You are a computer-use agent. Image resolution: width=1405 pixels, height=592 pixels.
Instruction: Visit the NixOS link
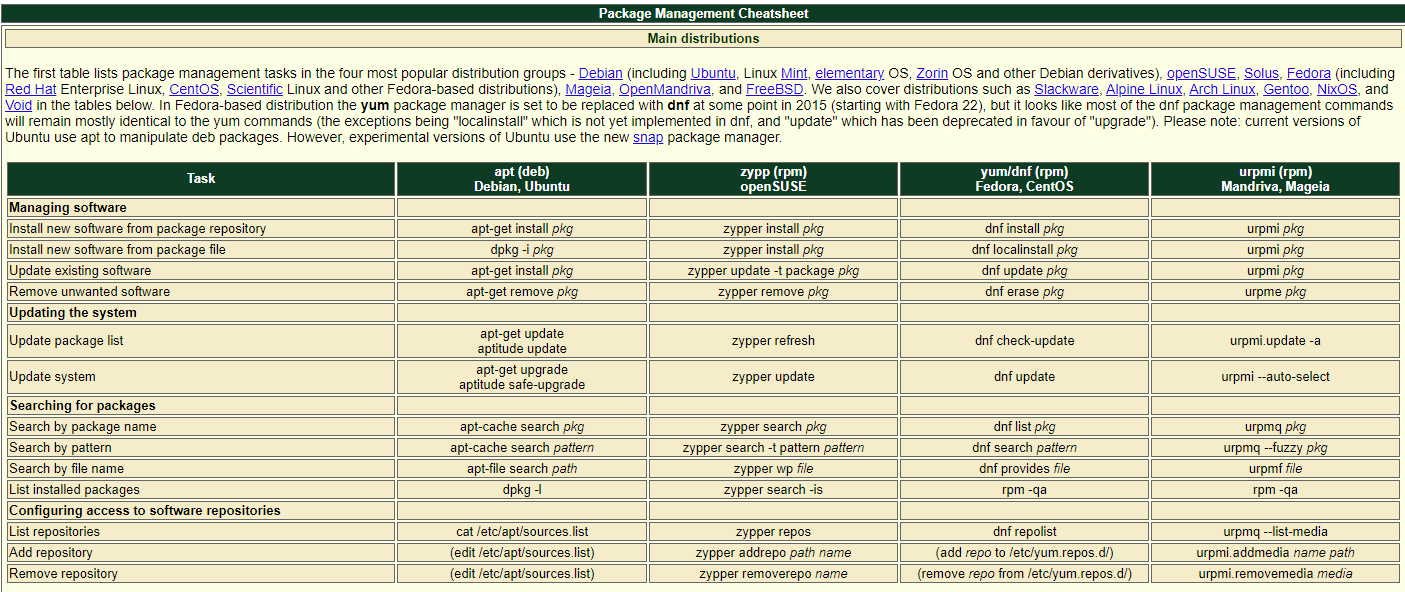click(x=1337, y=89)
